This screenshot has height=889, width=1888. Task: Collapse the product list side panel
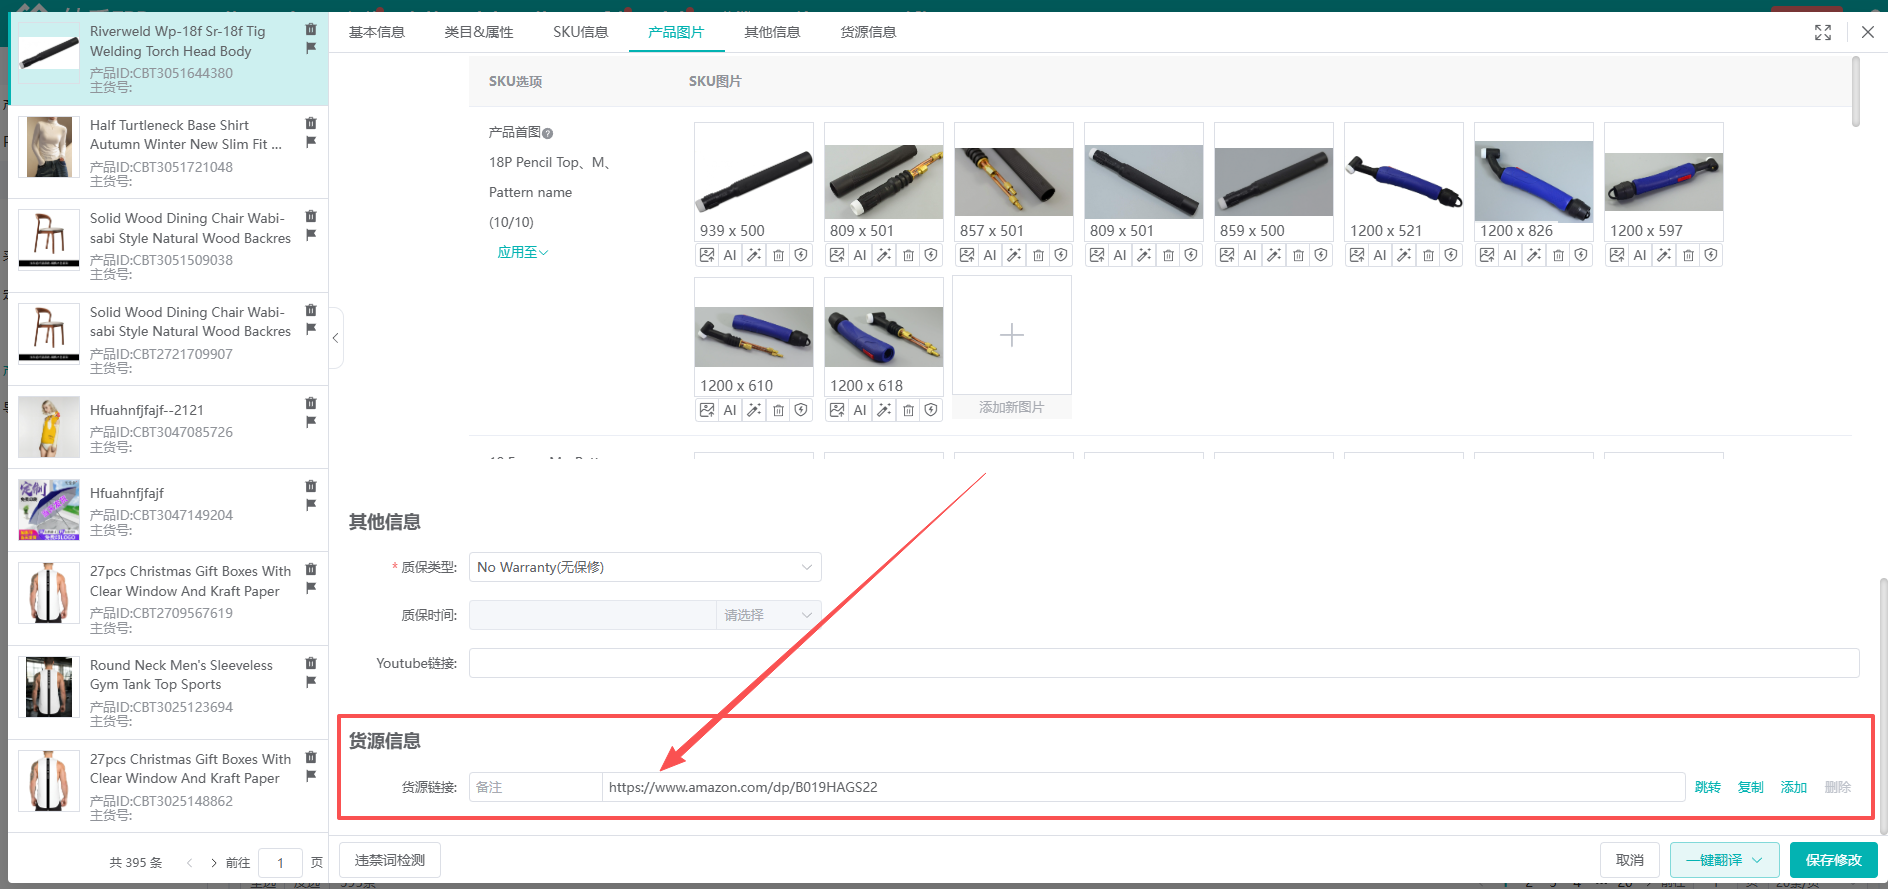(x=336, y=338)
